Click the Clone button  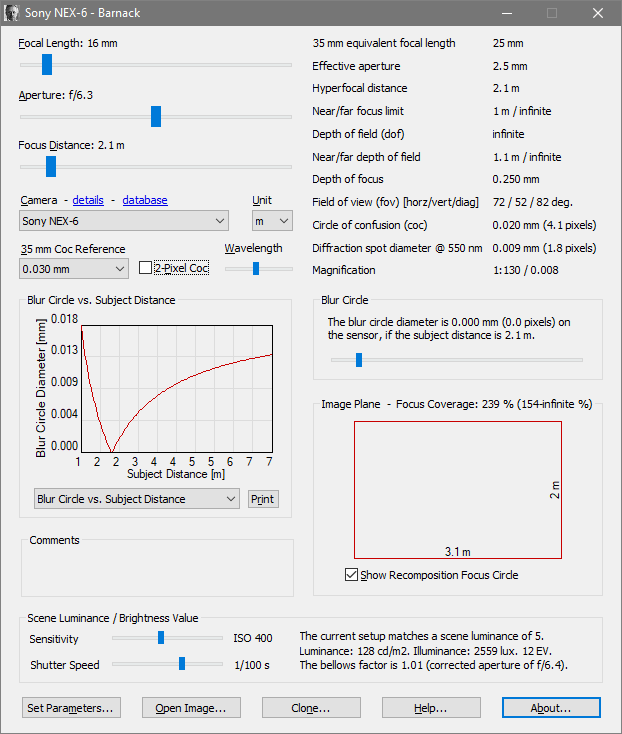(311, 708)
